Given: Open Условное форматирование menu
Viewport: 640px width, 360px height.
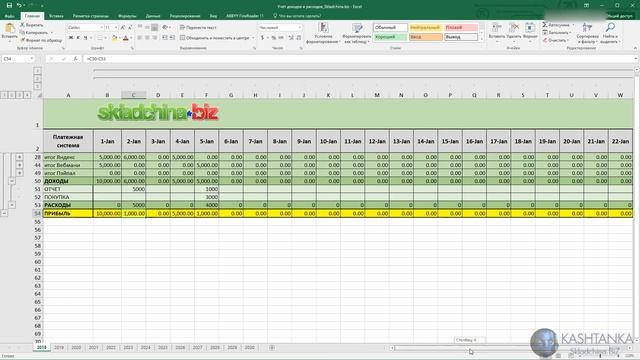Looking at the screenshot, I should [x=323, y=33].
